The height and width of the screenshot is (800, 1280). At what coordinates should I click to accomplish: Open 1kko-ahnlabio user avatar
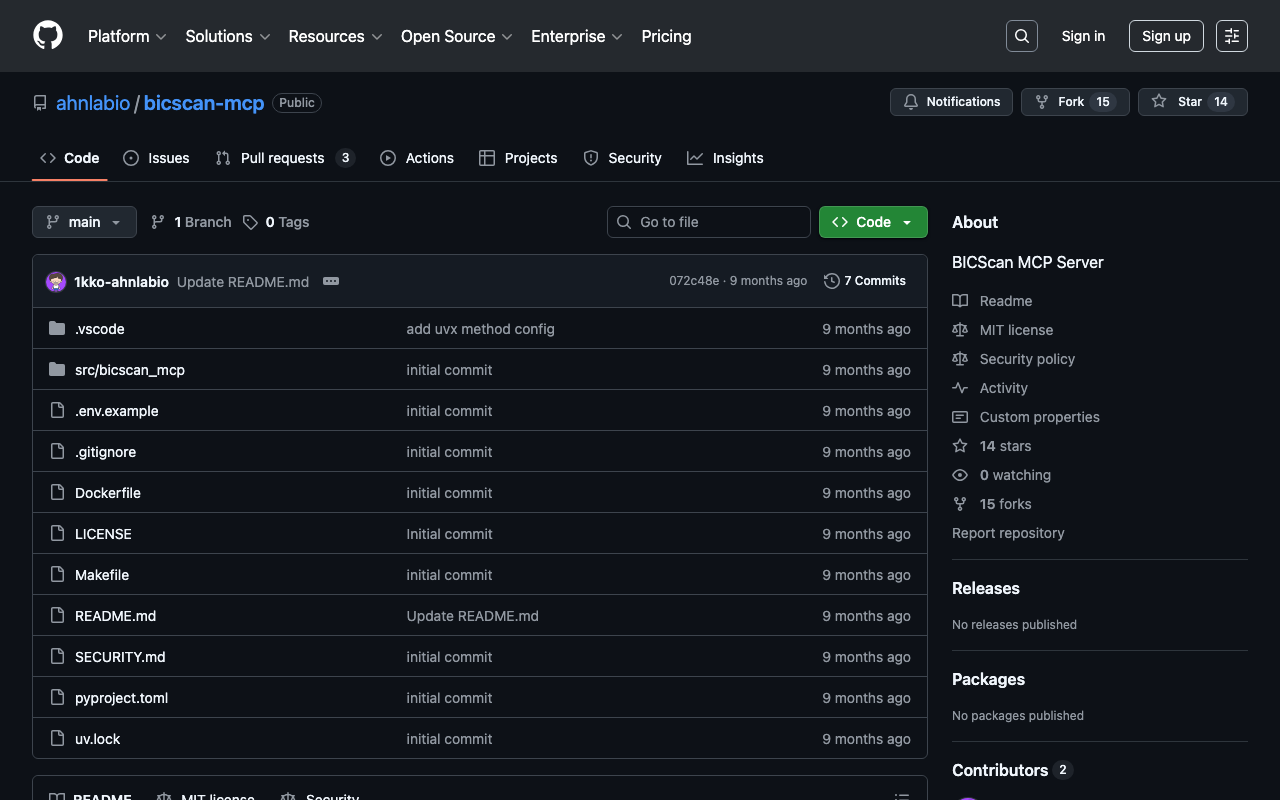pyautogui.click(x=56, y=282)
